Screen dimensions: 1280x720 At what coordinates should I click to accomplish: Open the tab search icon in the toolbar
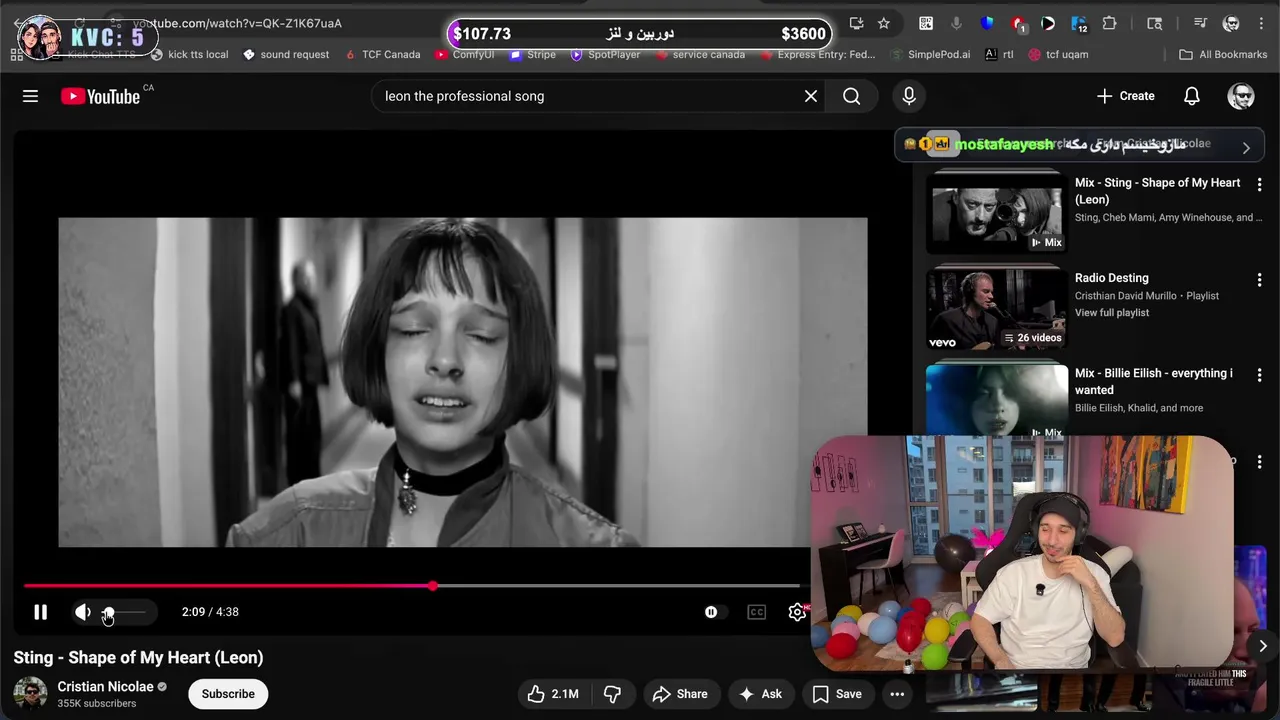1155,23
